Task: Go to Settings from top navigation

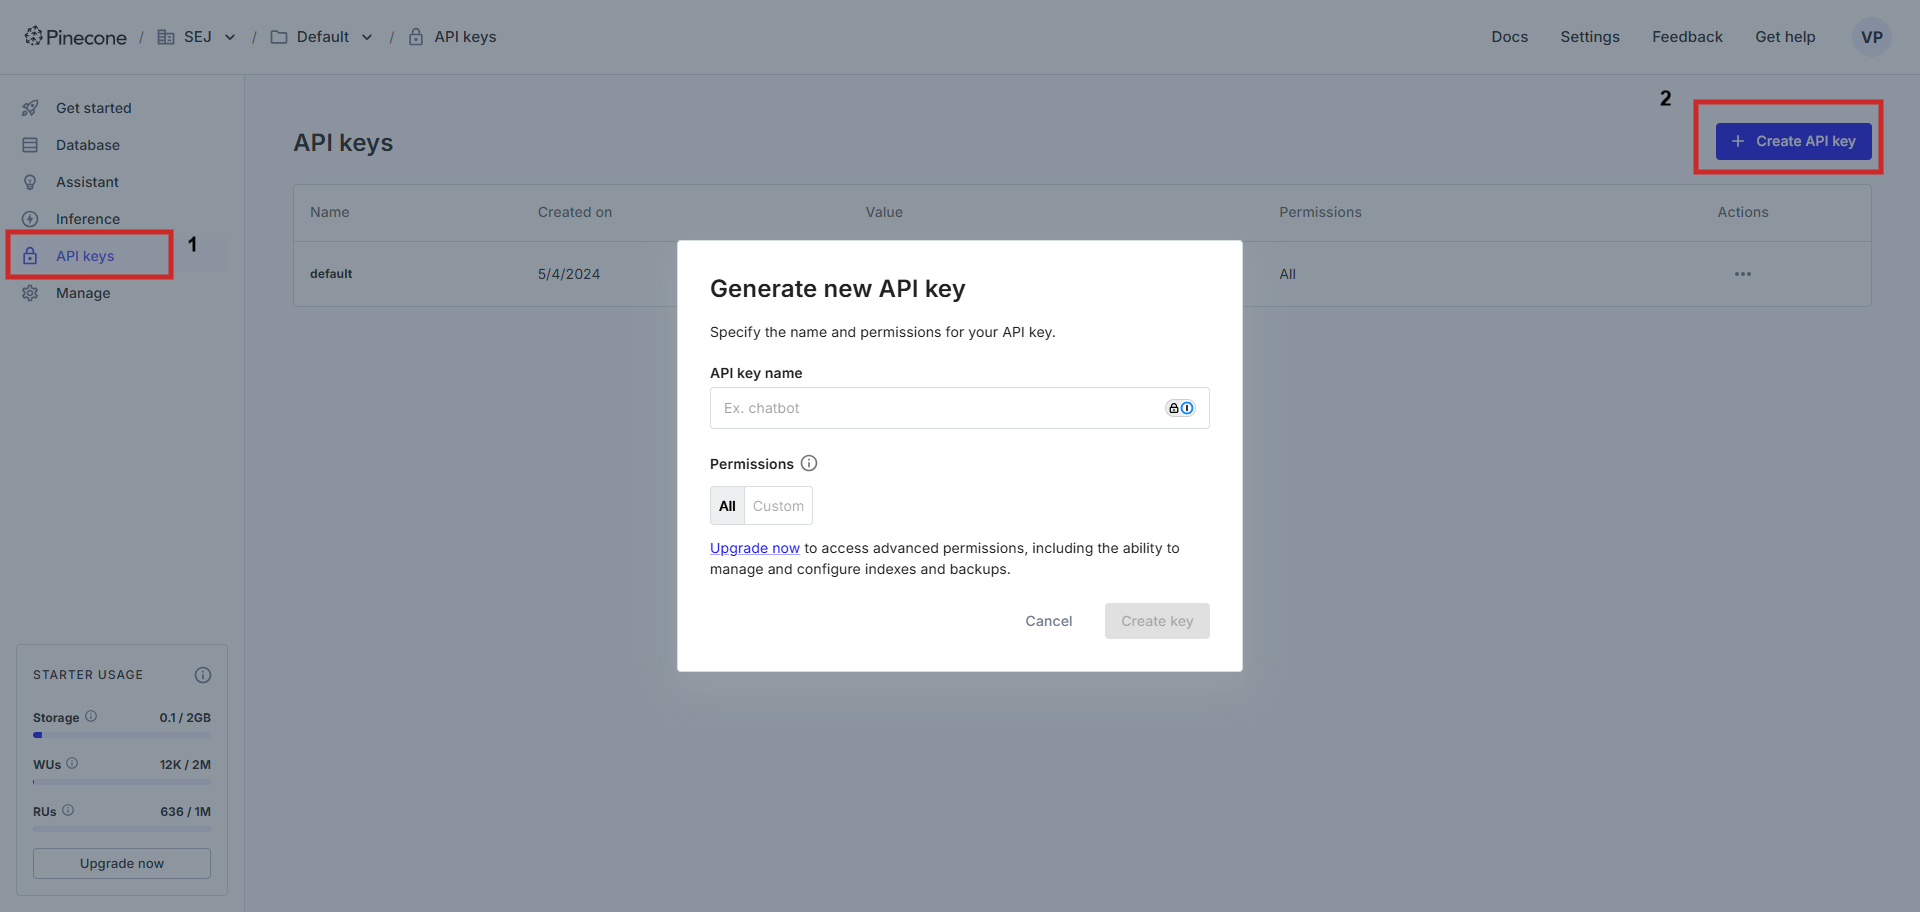Action: (x=1590, y=36)
